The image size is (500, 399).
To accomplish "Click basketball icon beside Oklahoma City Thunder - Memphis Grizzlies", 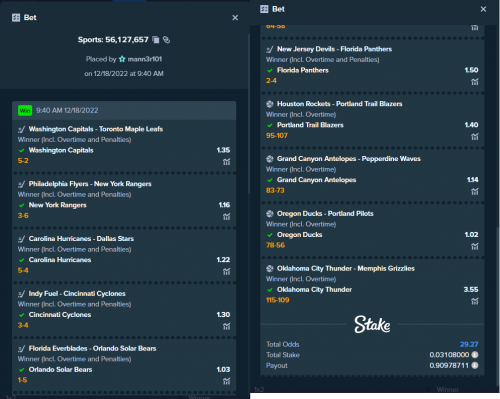I will click(270, 269).
